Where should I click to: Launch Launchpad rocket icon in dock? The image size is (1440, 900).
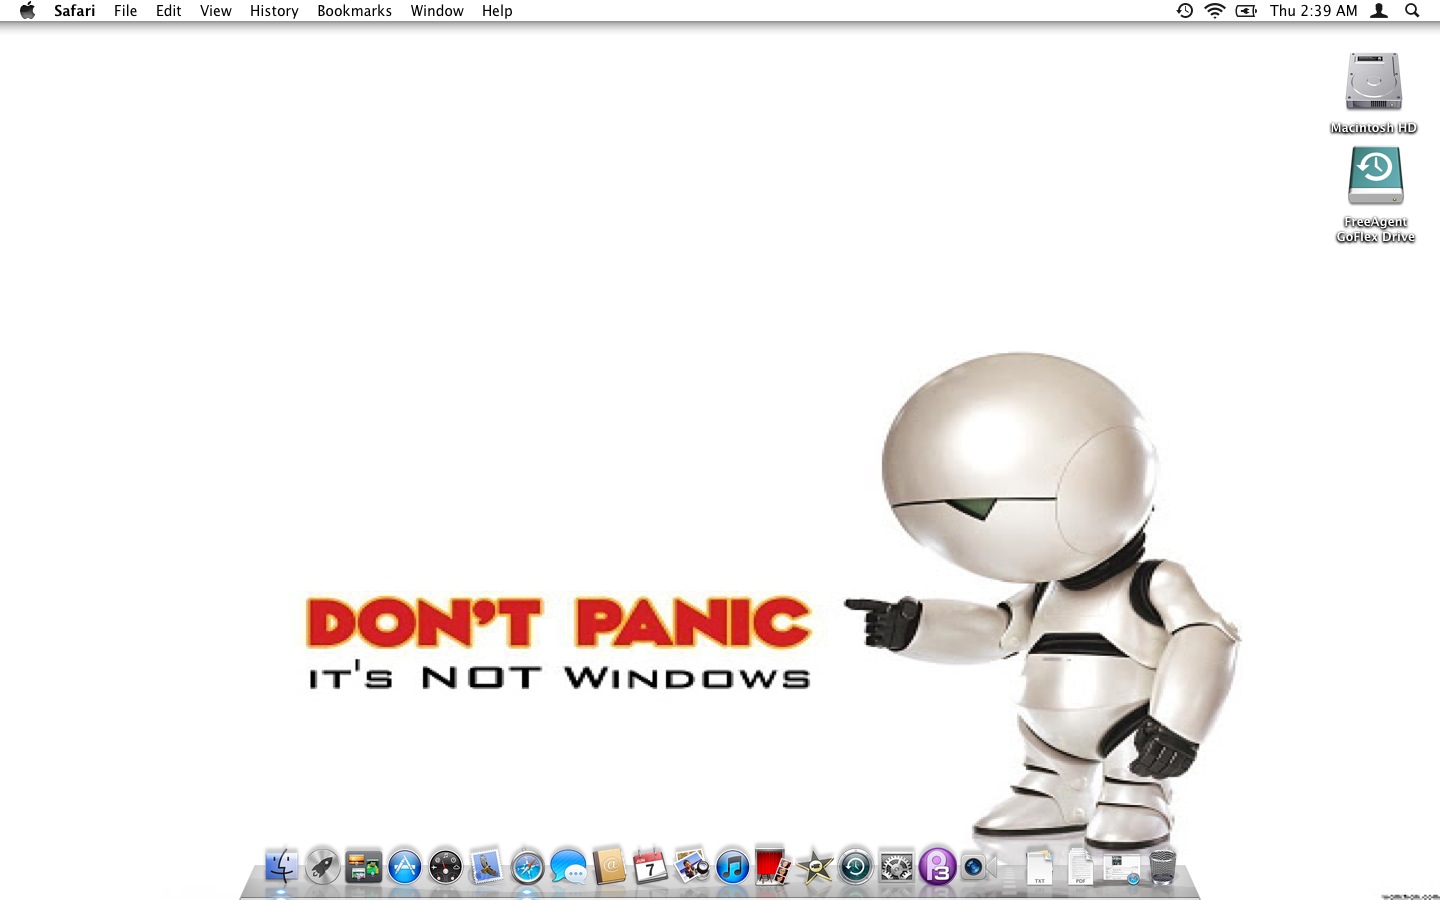click(x=322, y=866)
